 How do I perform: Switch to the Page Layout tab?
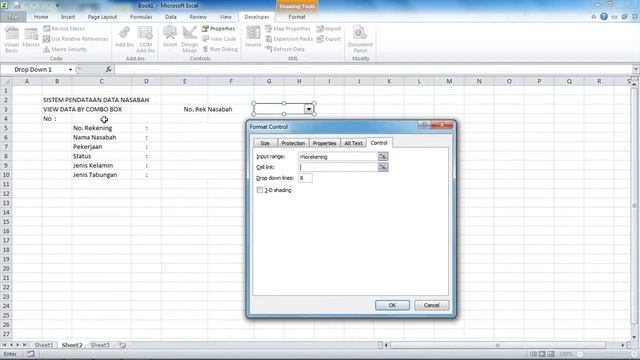(102, 17)
